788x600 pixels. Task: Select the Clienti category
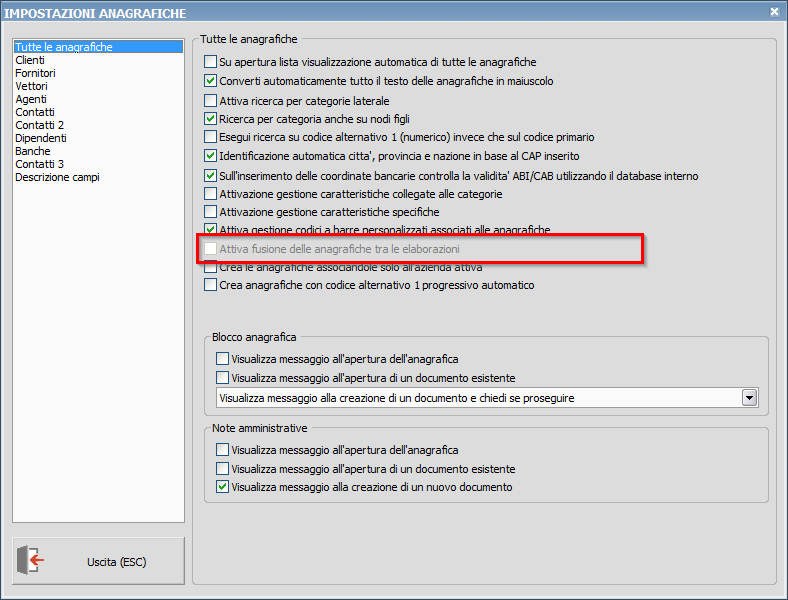[30, 60]
